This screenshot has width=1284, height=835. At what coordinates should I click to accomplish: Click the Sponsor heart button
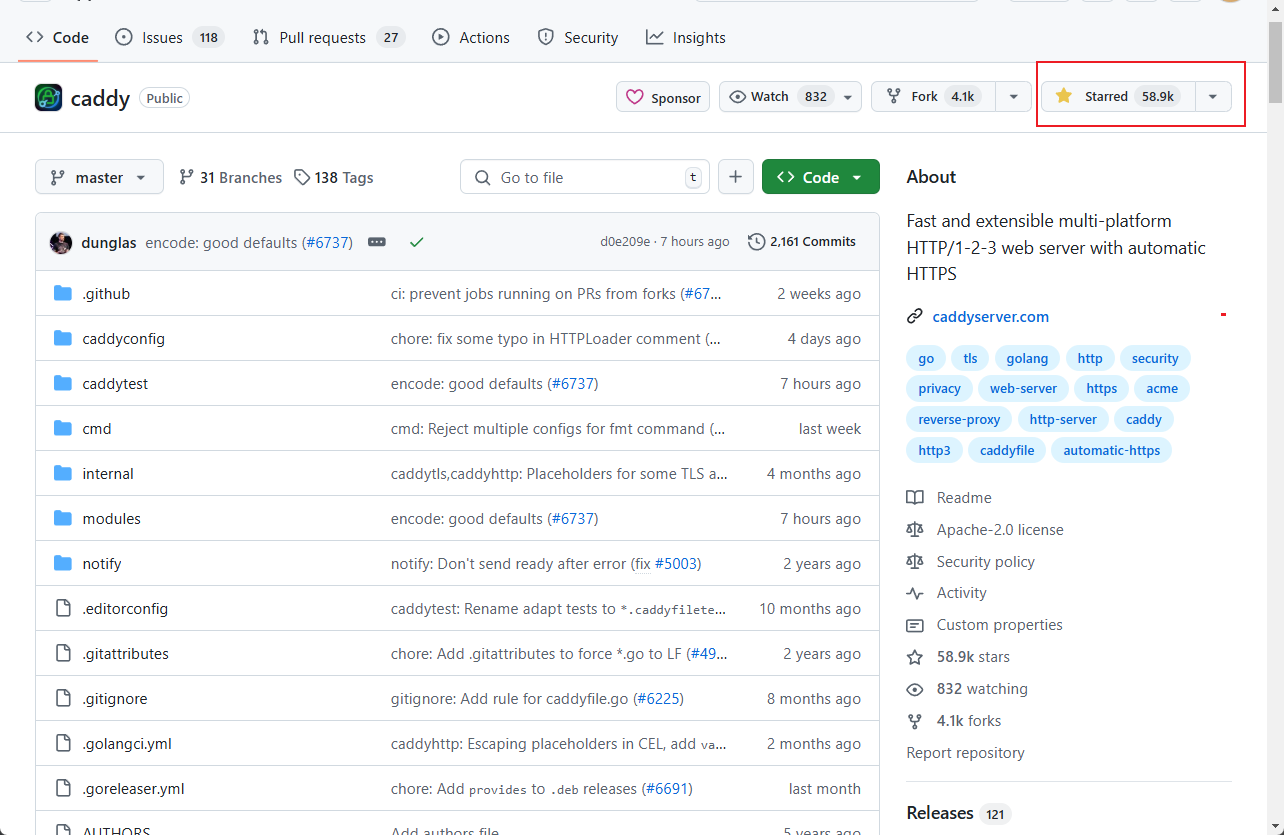[x=663, y=97]
